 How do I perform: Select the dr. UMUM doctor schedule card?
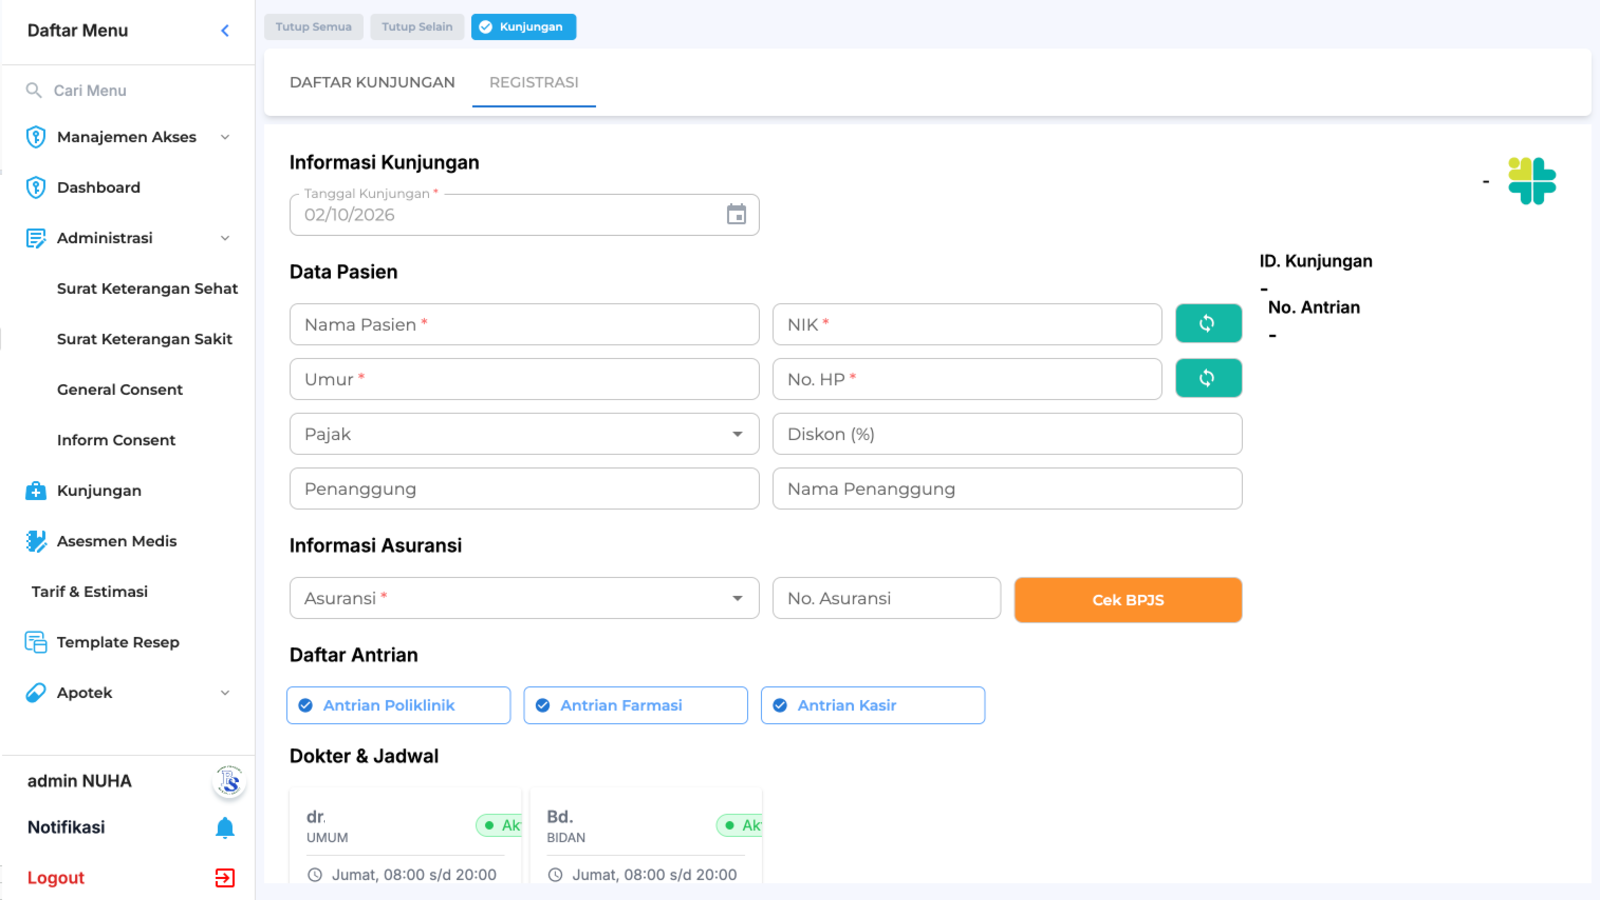coord(405,836)
